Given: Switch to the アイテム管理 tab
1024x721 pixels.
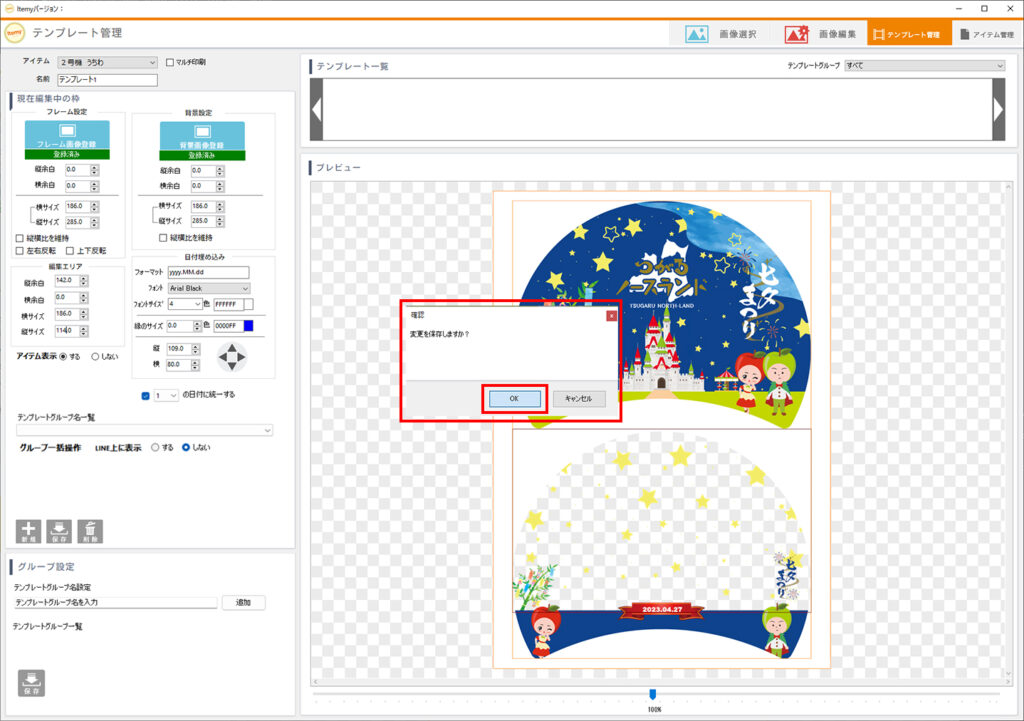Looking at the screenshot, I should click(x=986, y=34).
